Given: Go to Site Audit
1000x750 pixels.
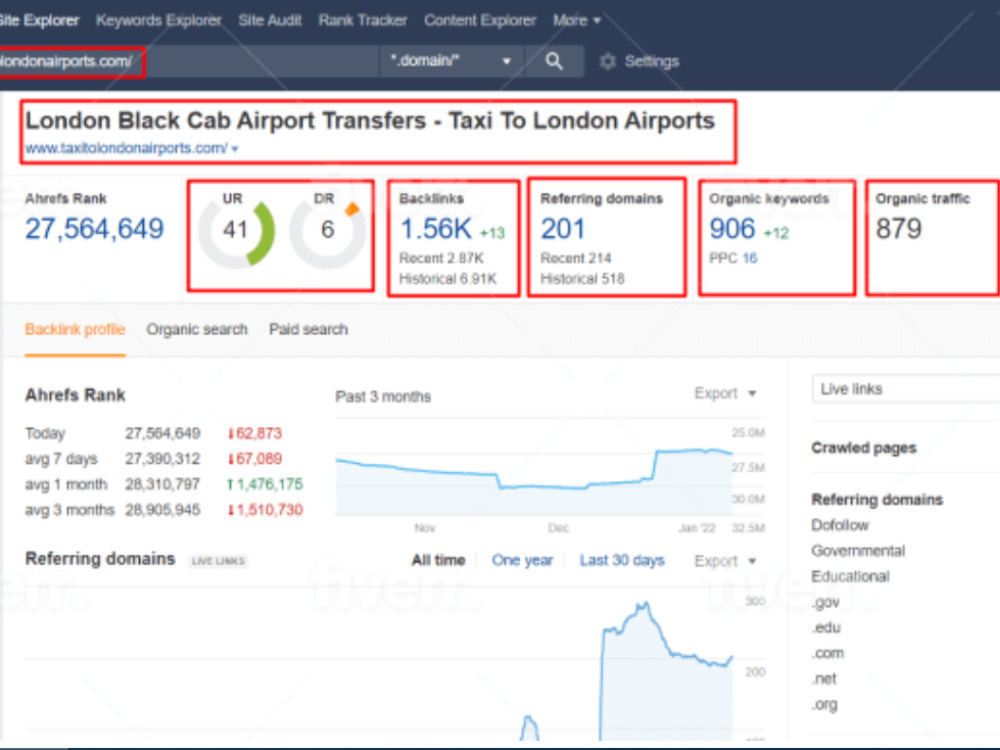Looking at the screenshot, I should [270, 20].
